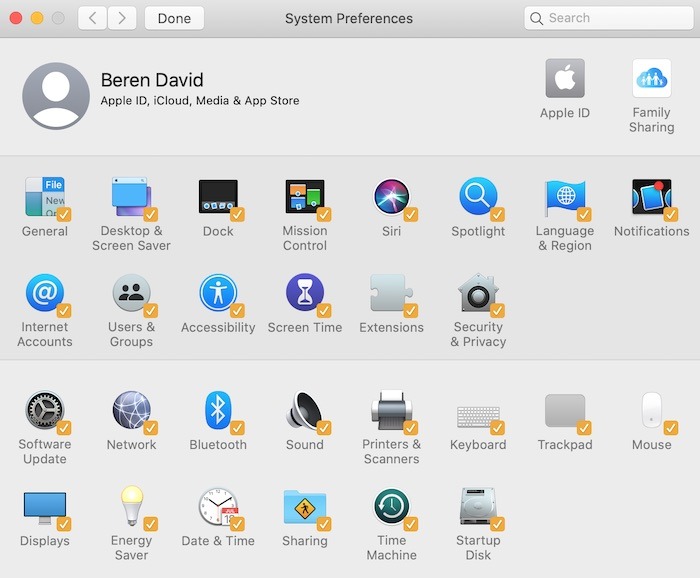Click the Search input field
The height and width of the screenshot is (578, 700).
[608, 18]
